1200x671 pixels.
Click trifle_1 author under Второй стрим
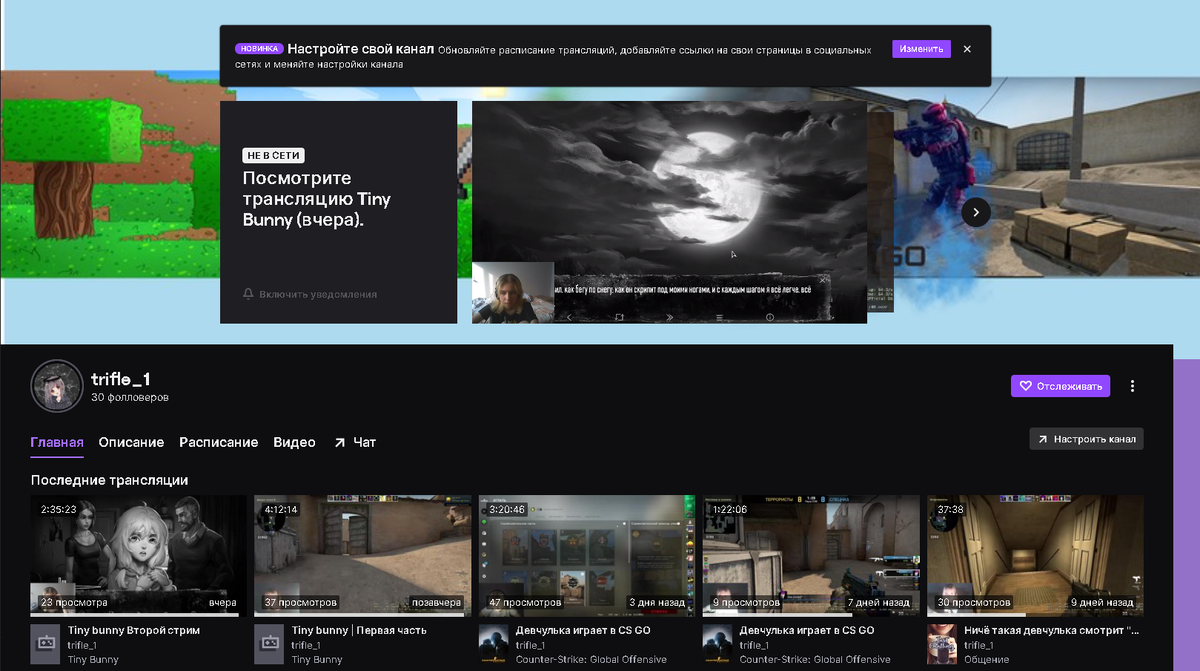click(x=82, y=646)
